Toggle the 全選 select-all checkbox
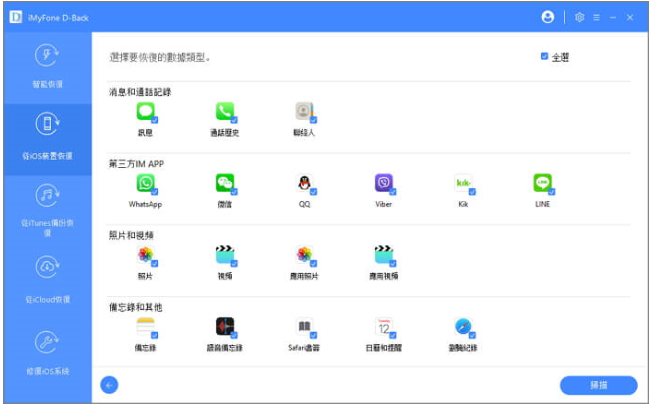The image size is (651, 409). pos(544,56)
